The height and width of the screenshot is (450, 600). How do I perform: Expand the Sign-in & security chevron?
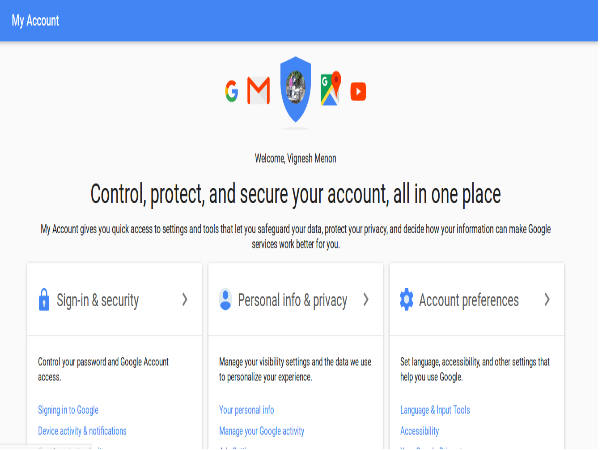[184, 299]
